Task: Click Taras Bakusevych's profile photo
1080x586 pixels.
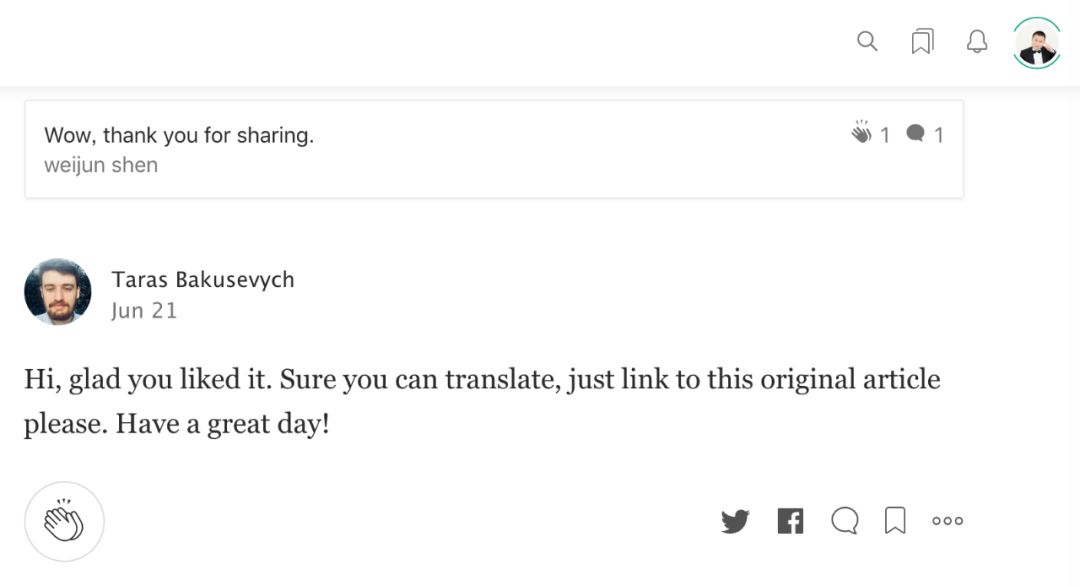Action: 58,292
